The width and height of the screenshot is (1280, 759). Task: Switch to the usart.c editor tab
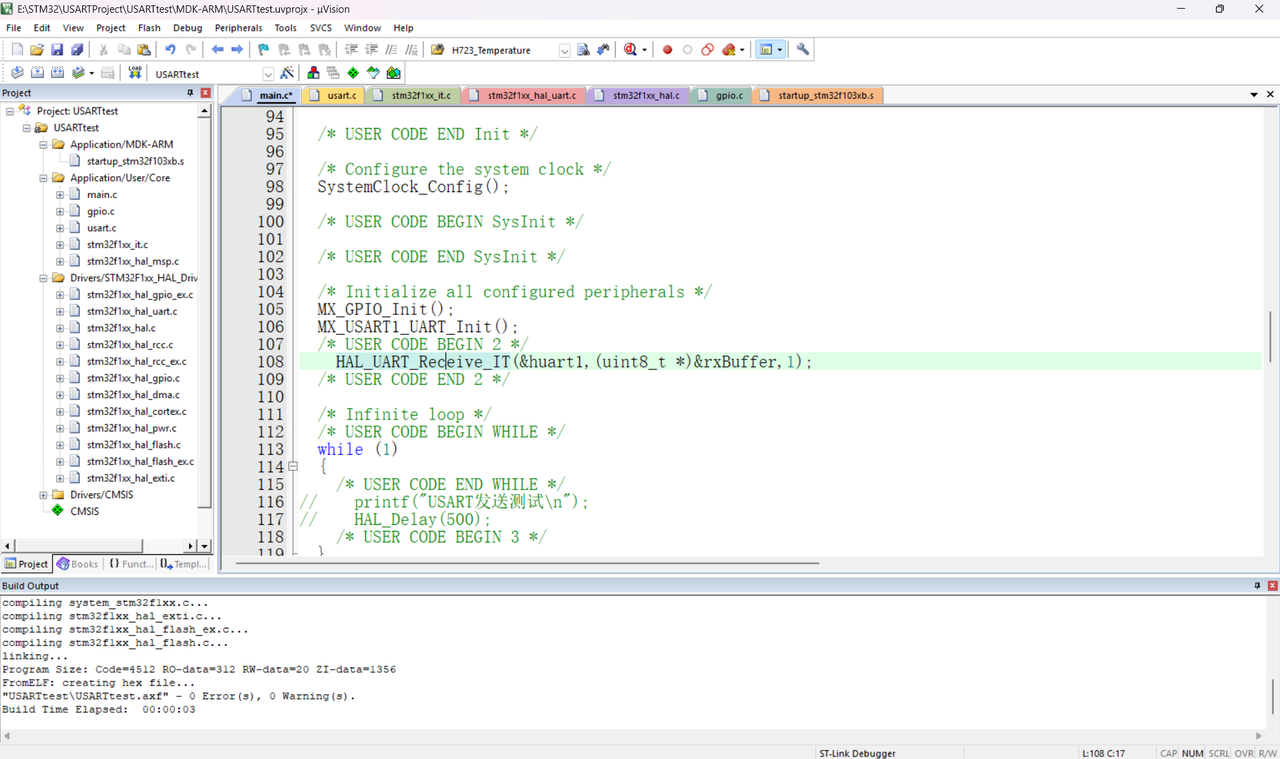[x=341, y=96]
